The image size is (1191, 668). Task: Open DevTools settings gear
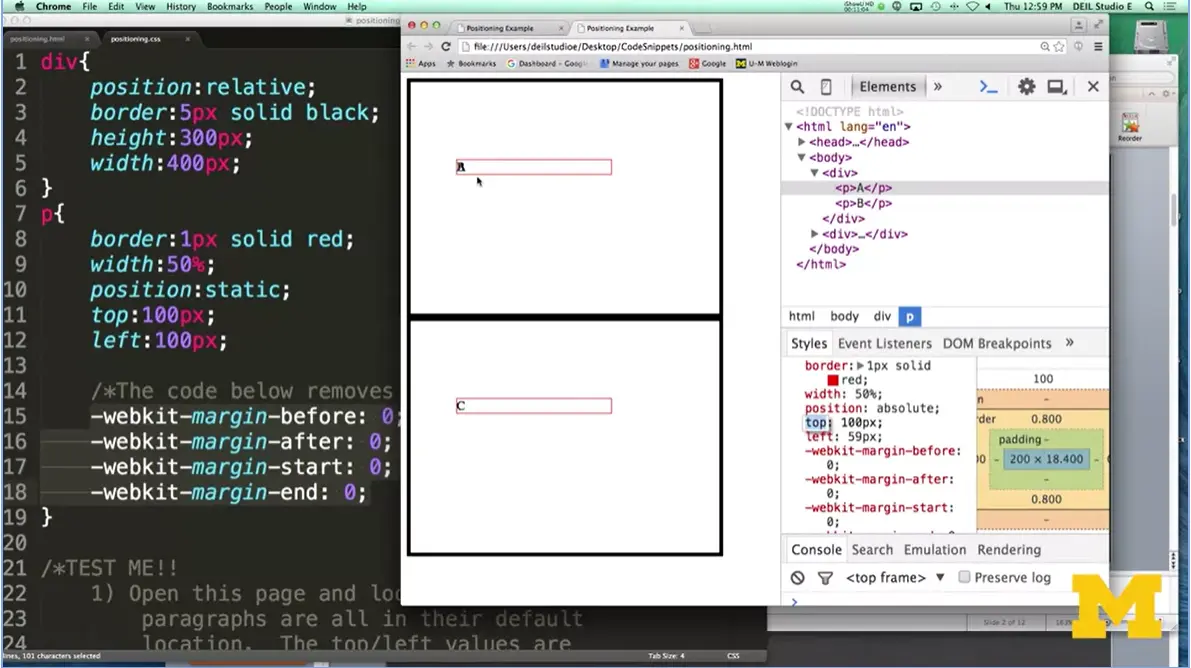1026,87
